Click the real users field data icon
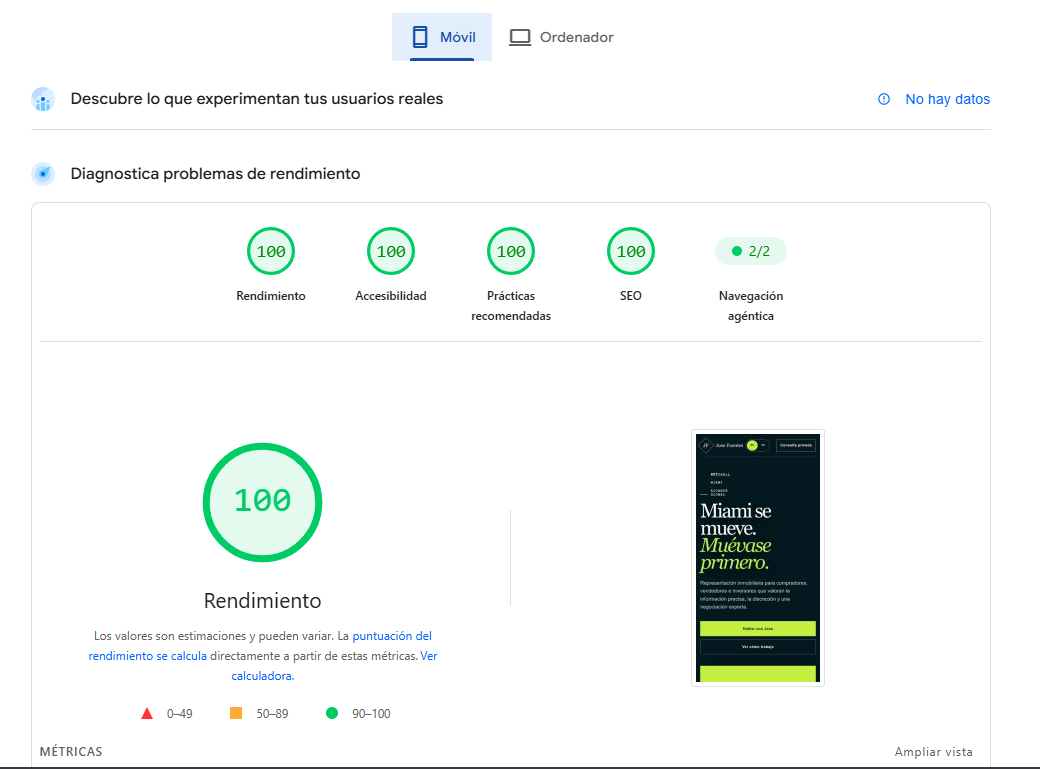The height and width of the screenshot is (769, 1040). [x=43, y=100]
